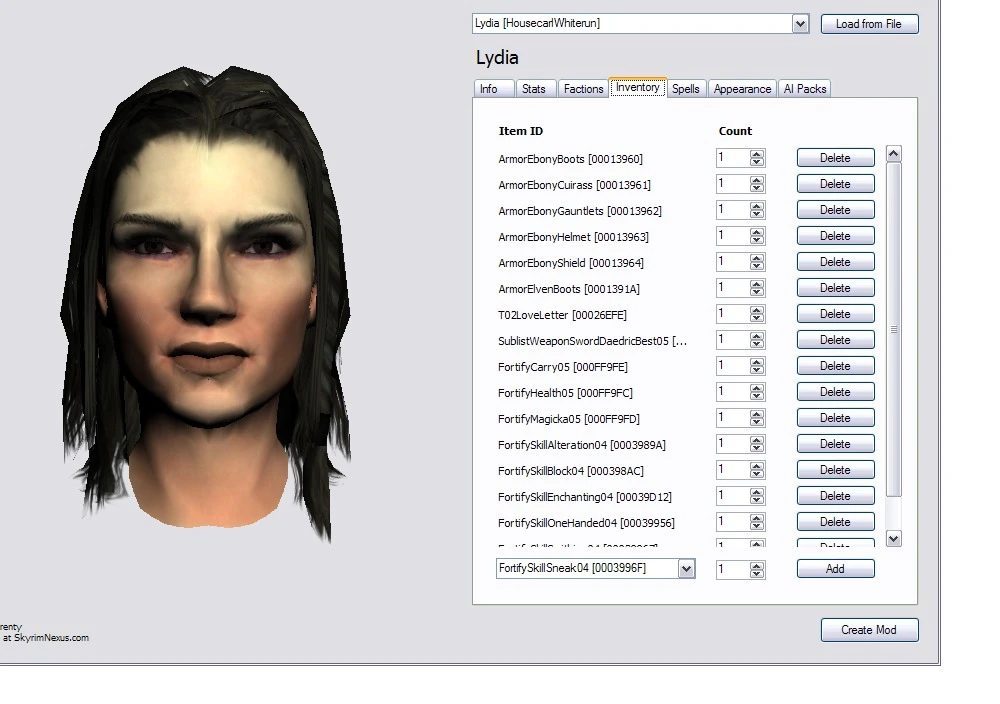Open the Factions tab
Image resolution: width=1000 pixels, height=704 pixels.
click(x=583, y=89)
